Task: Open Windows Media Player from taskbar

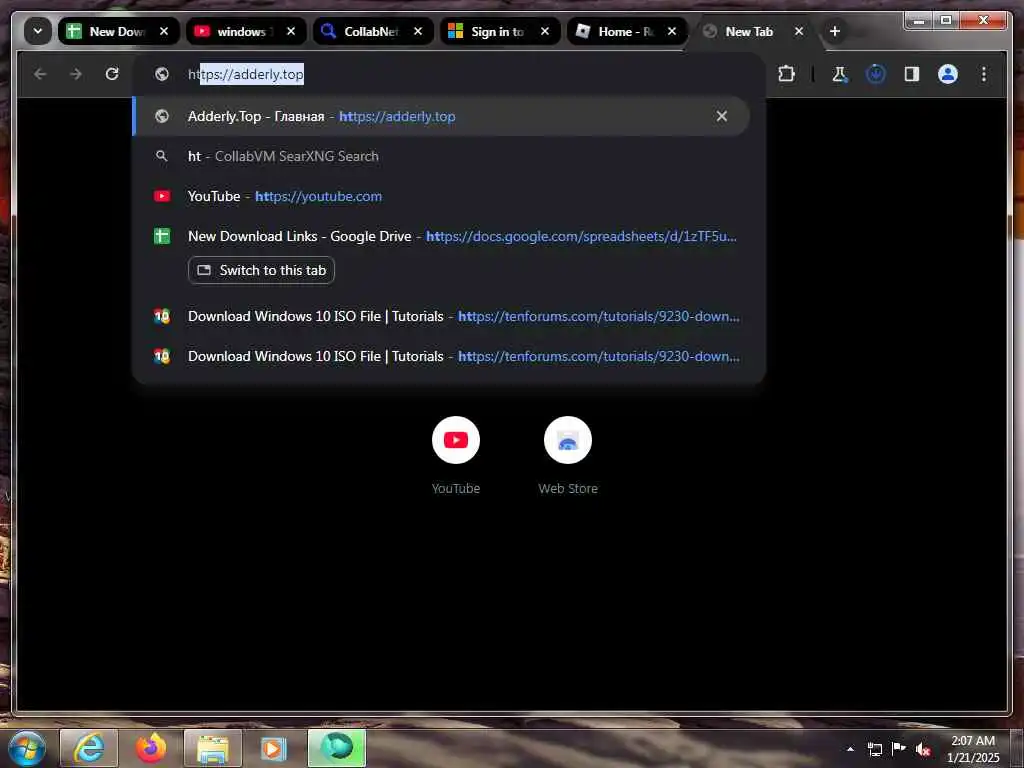Action: click(274, 748)
